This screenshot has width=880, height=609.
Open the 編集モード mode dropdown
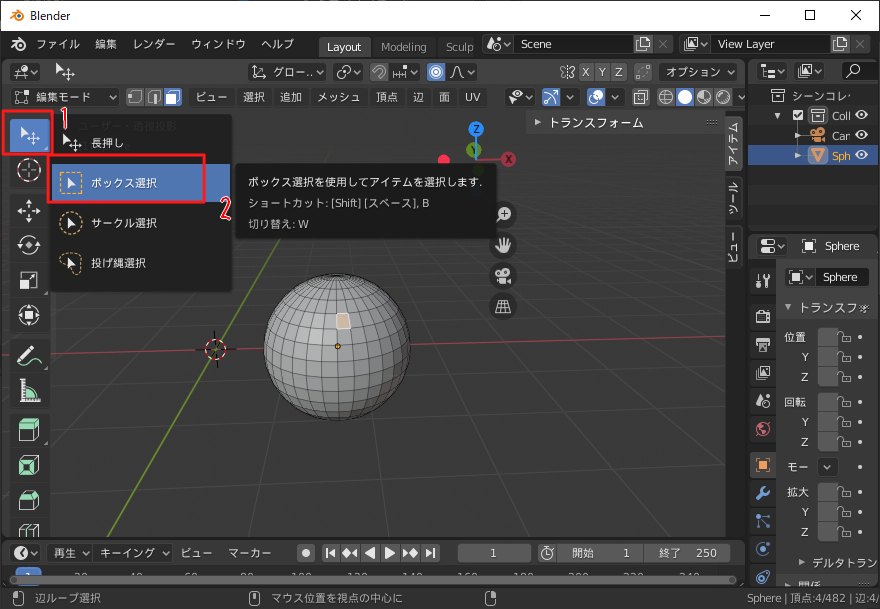65,97
